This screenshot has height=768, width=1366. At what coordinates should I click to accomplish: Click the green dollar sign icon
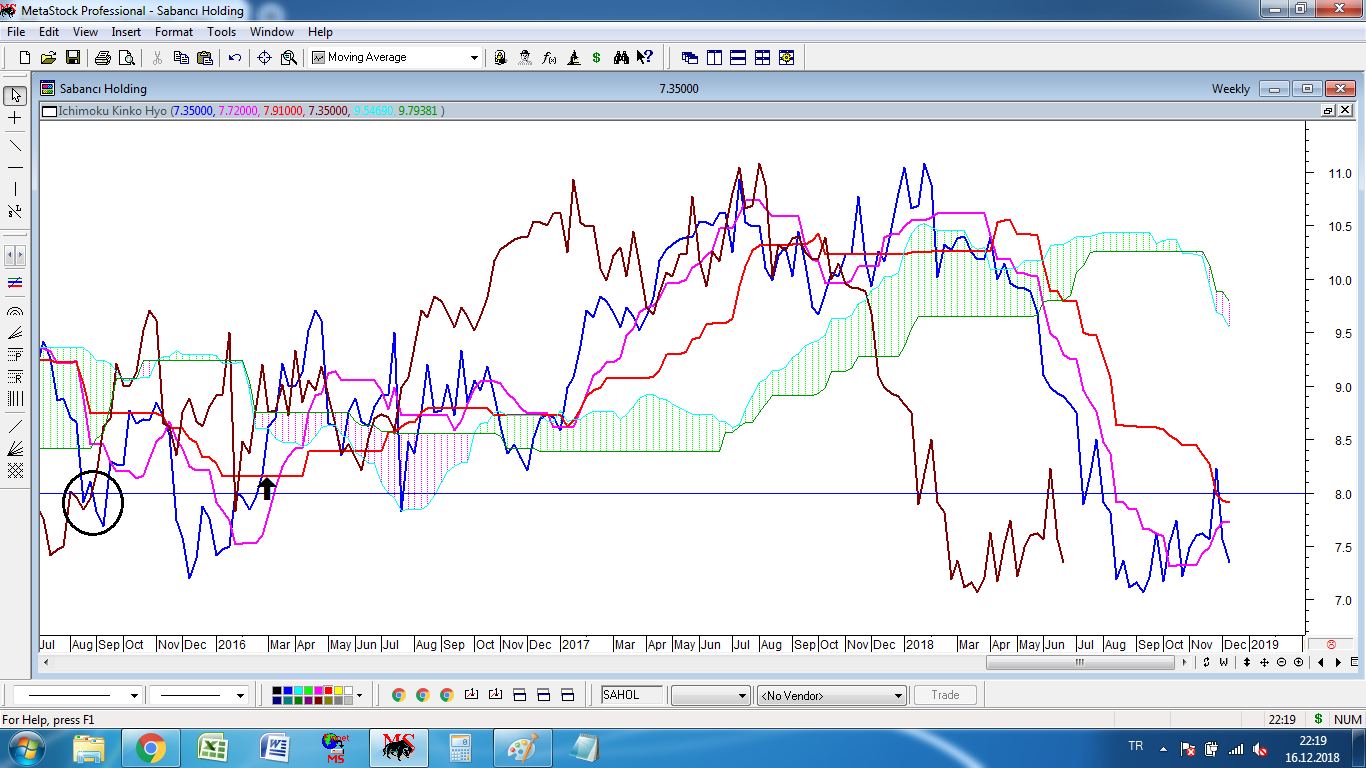pyautogui.click(x=597, y=58)
